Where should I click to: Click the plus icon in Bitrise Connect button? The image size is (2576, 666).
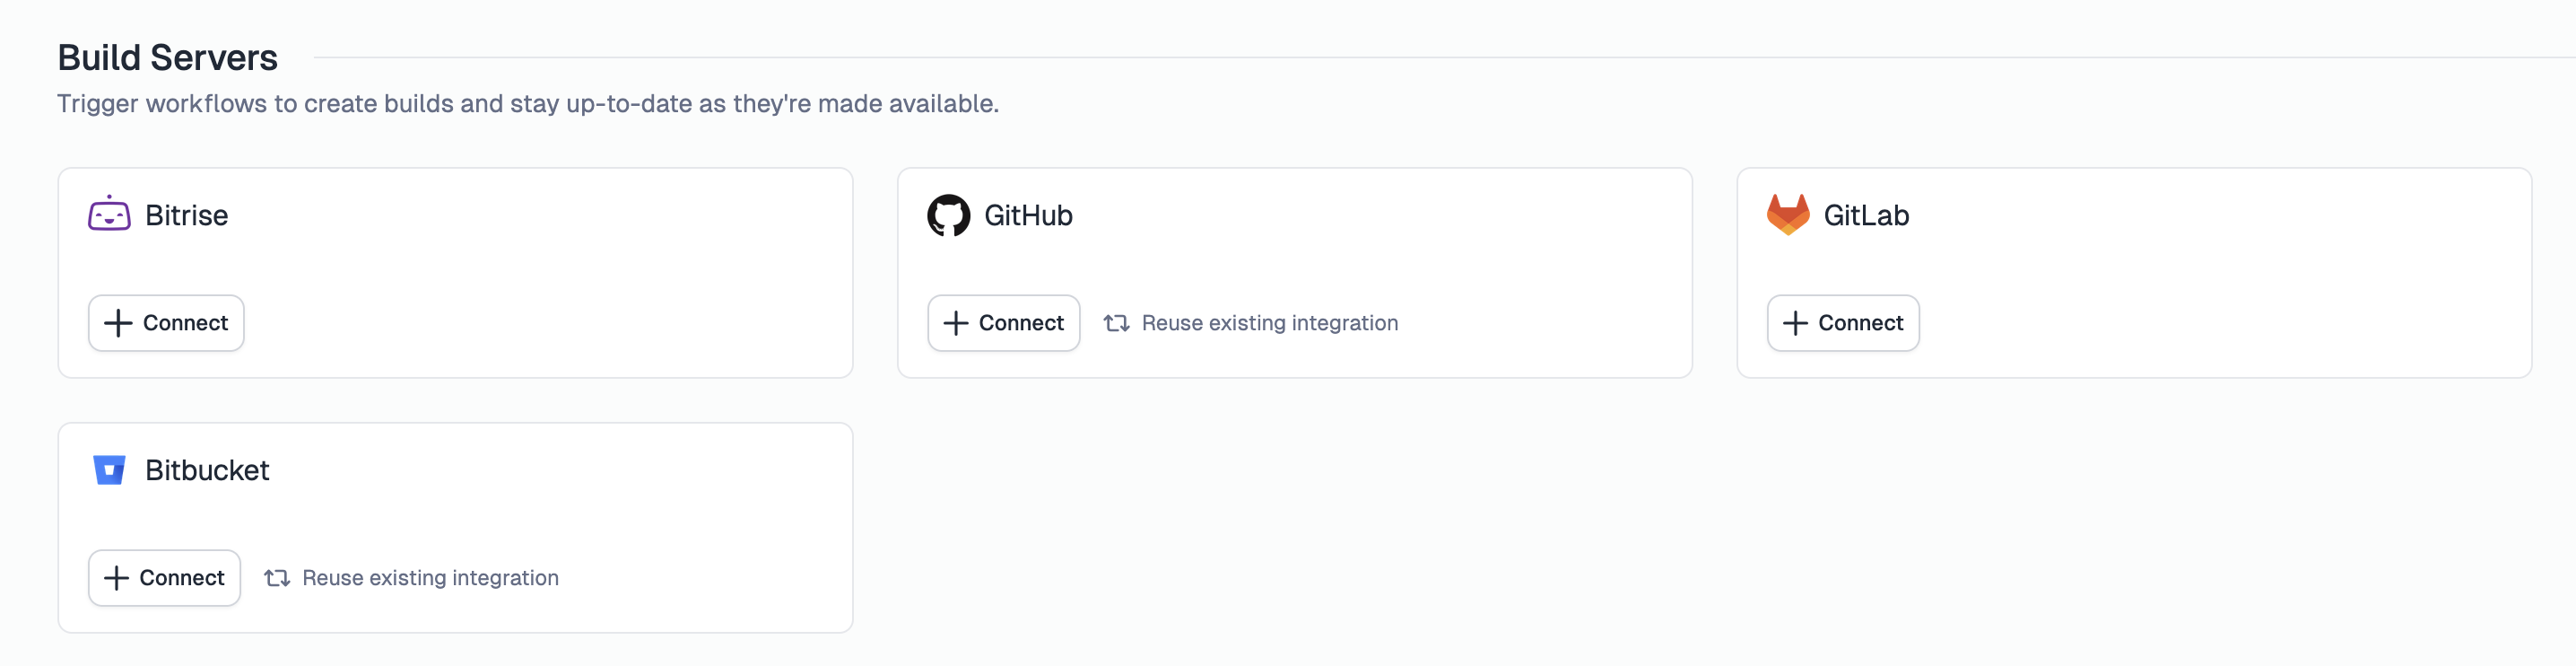[x=118, y=323]
